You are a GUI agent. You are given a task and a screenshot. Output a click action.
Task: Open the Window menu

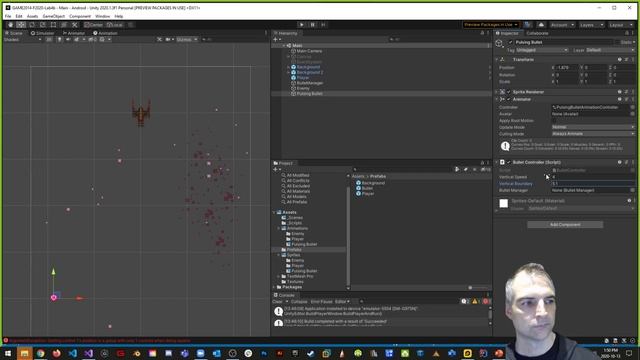point(102,16)
